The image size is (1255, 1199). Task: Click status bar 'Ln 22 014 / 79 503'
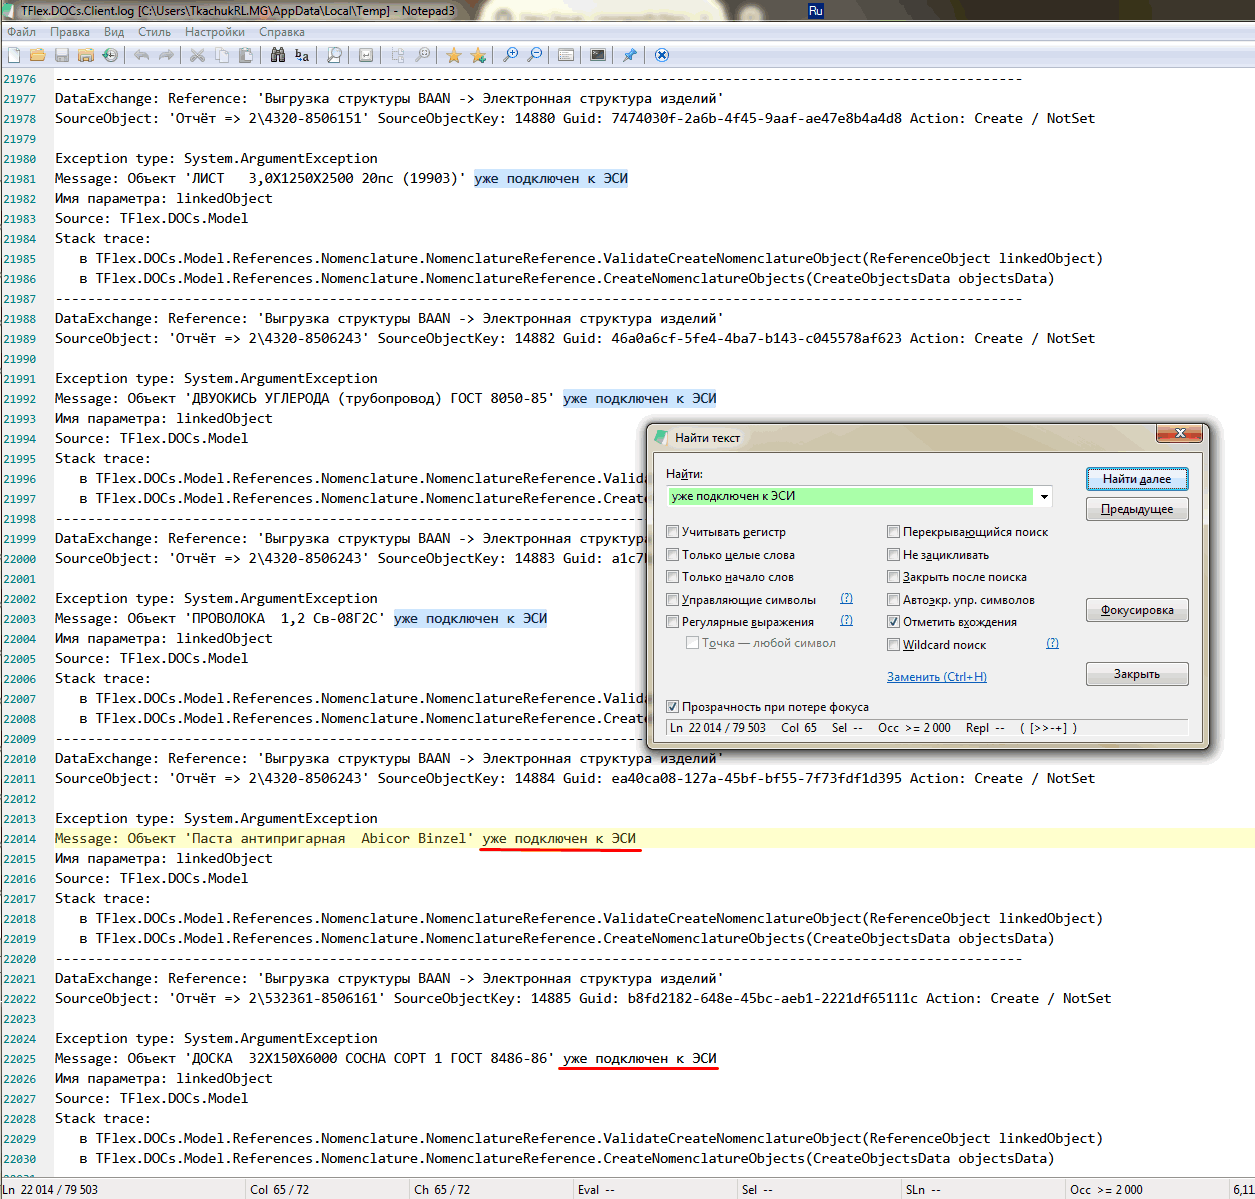click(x=50, y=1189)
